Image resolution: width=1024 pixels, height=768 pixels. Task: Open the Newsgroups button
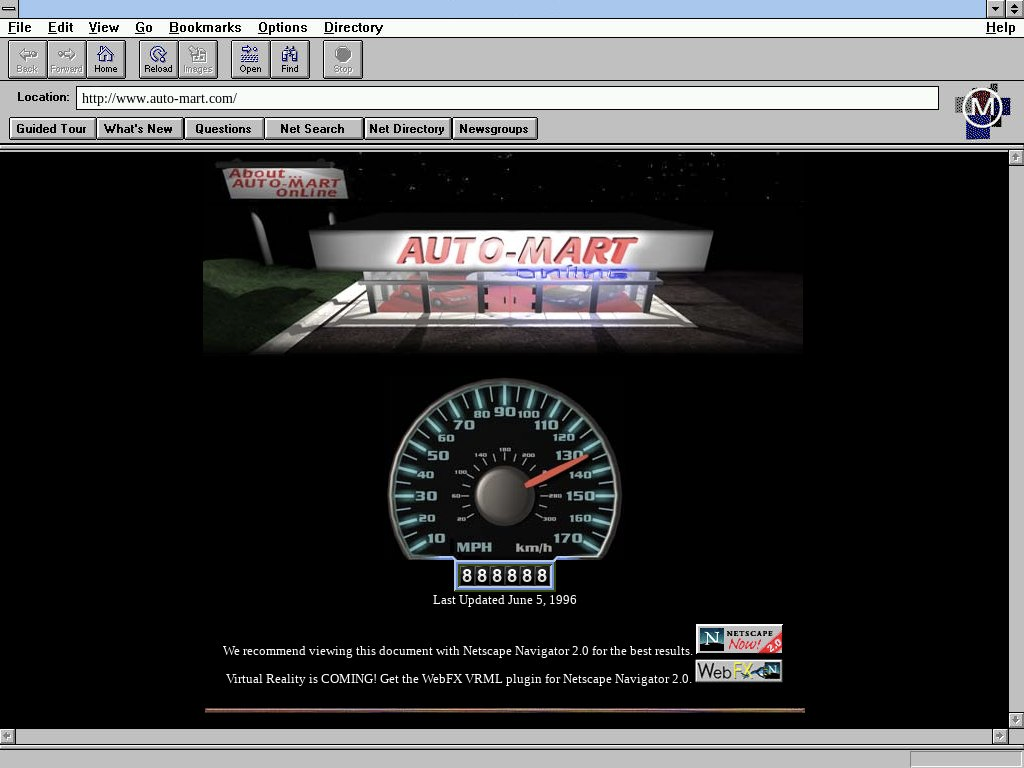coord(494,129)
